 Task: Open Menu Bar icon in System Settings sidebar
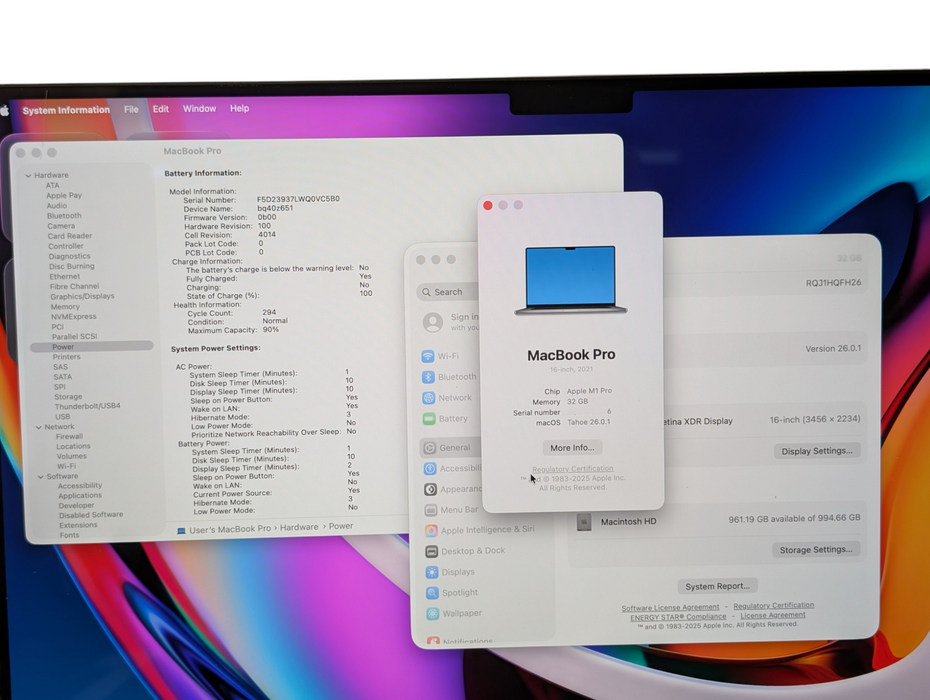click(x=431, y=510)
